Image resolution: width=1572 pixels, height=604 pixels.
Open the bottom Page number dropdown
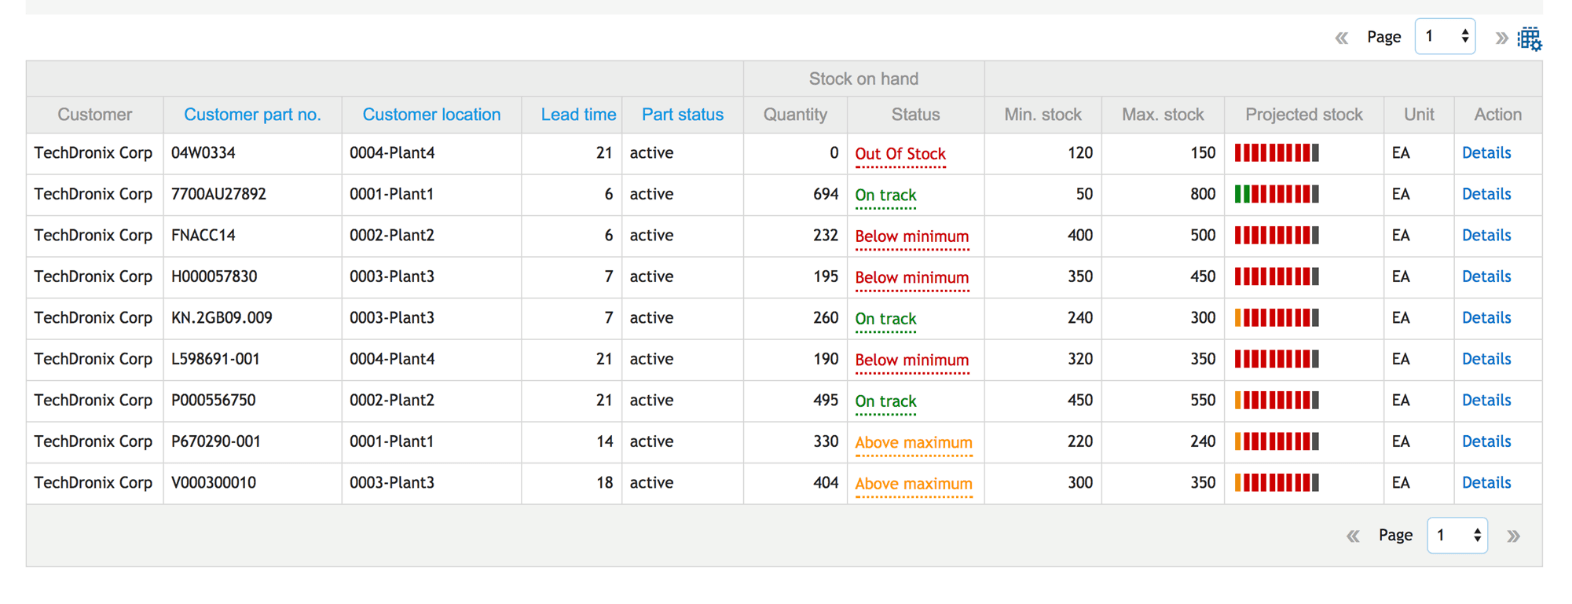click(x=1457, y=536)
